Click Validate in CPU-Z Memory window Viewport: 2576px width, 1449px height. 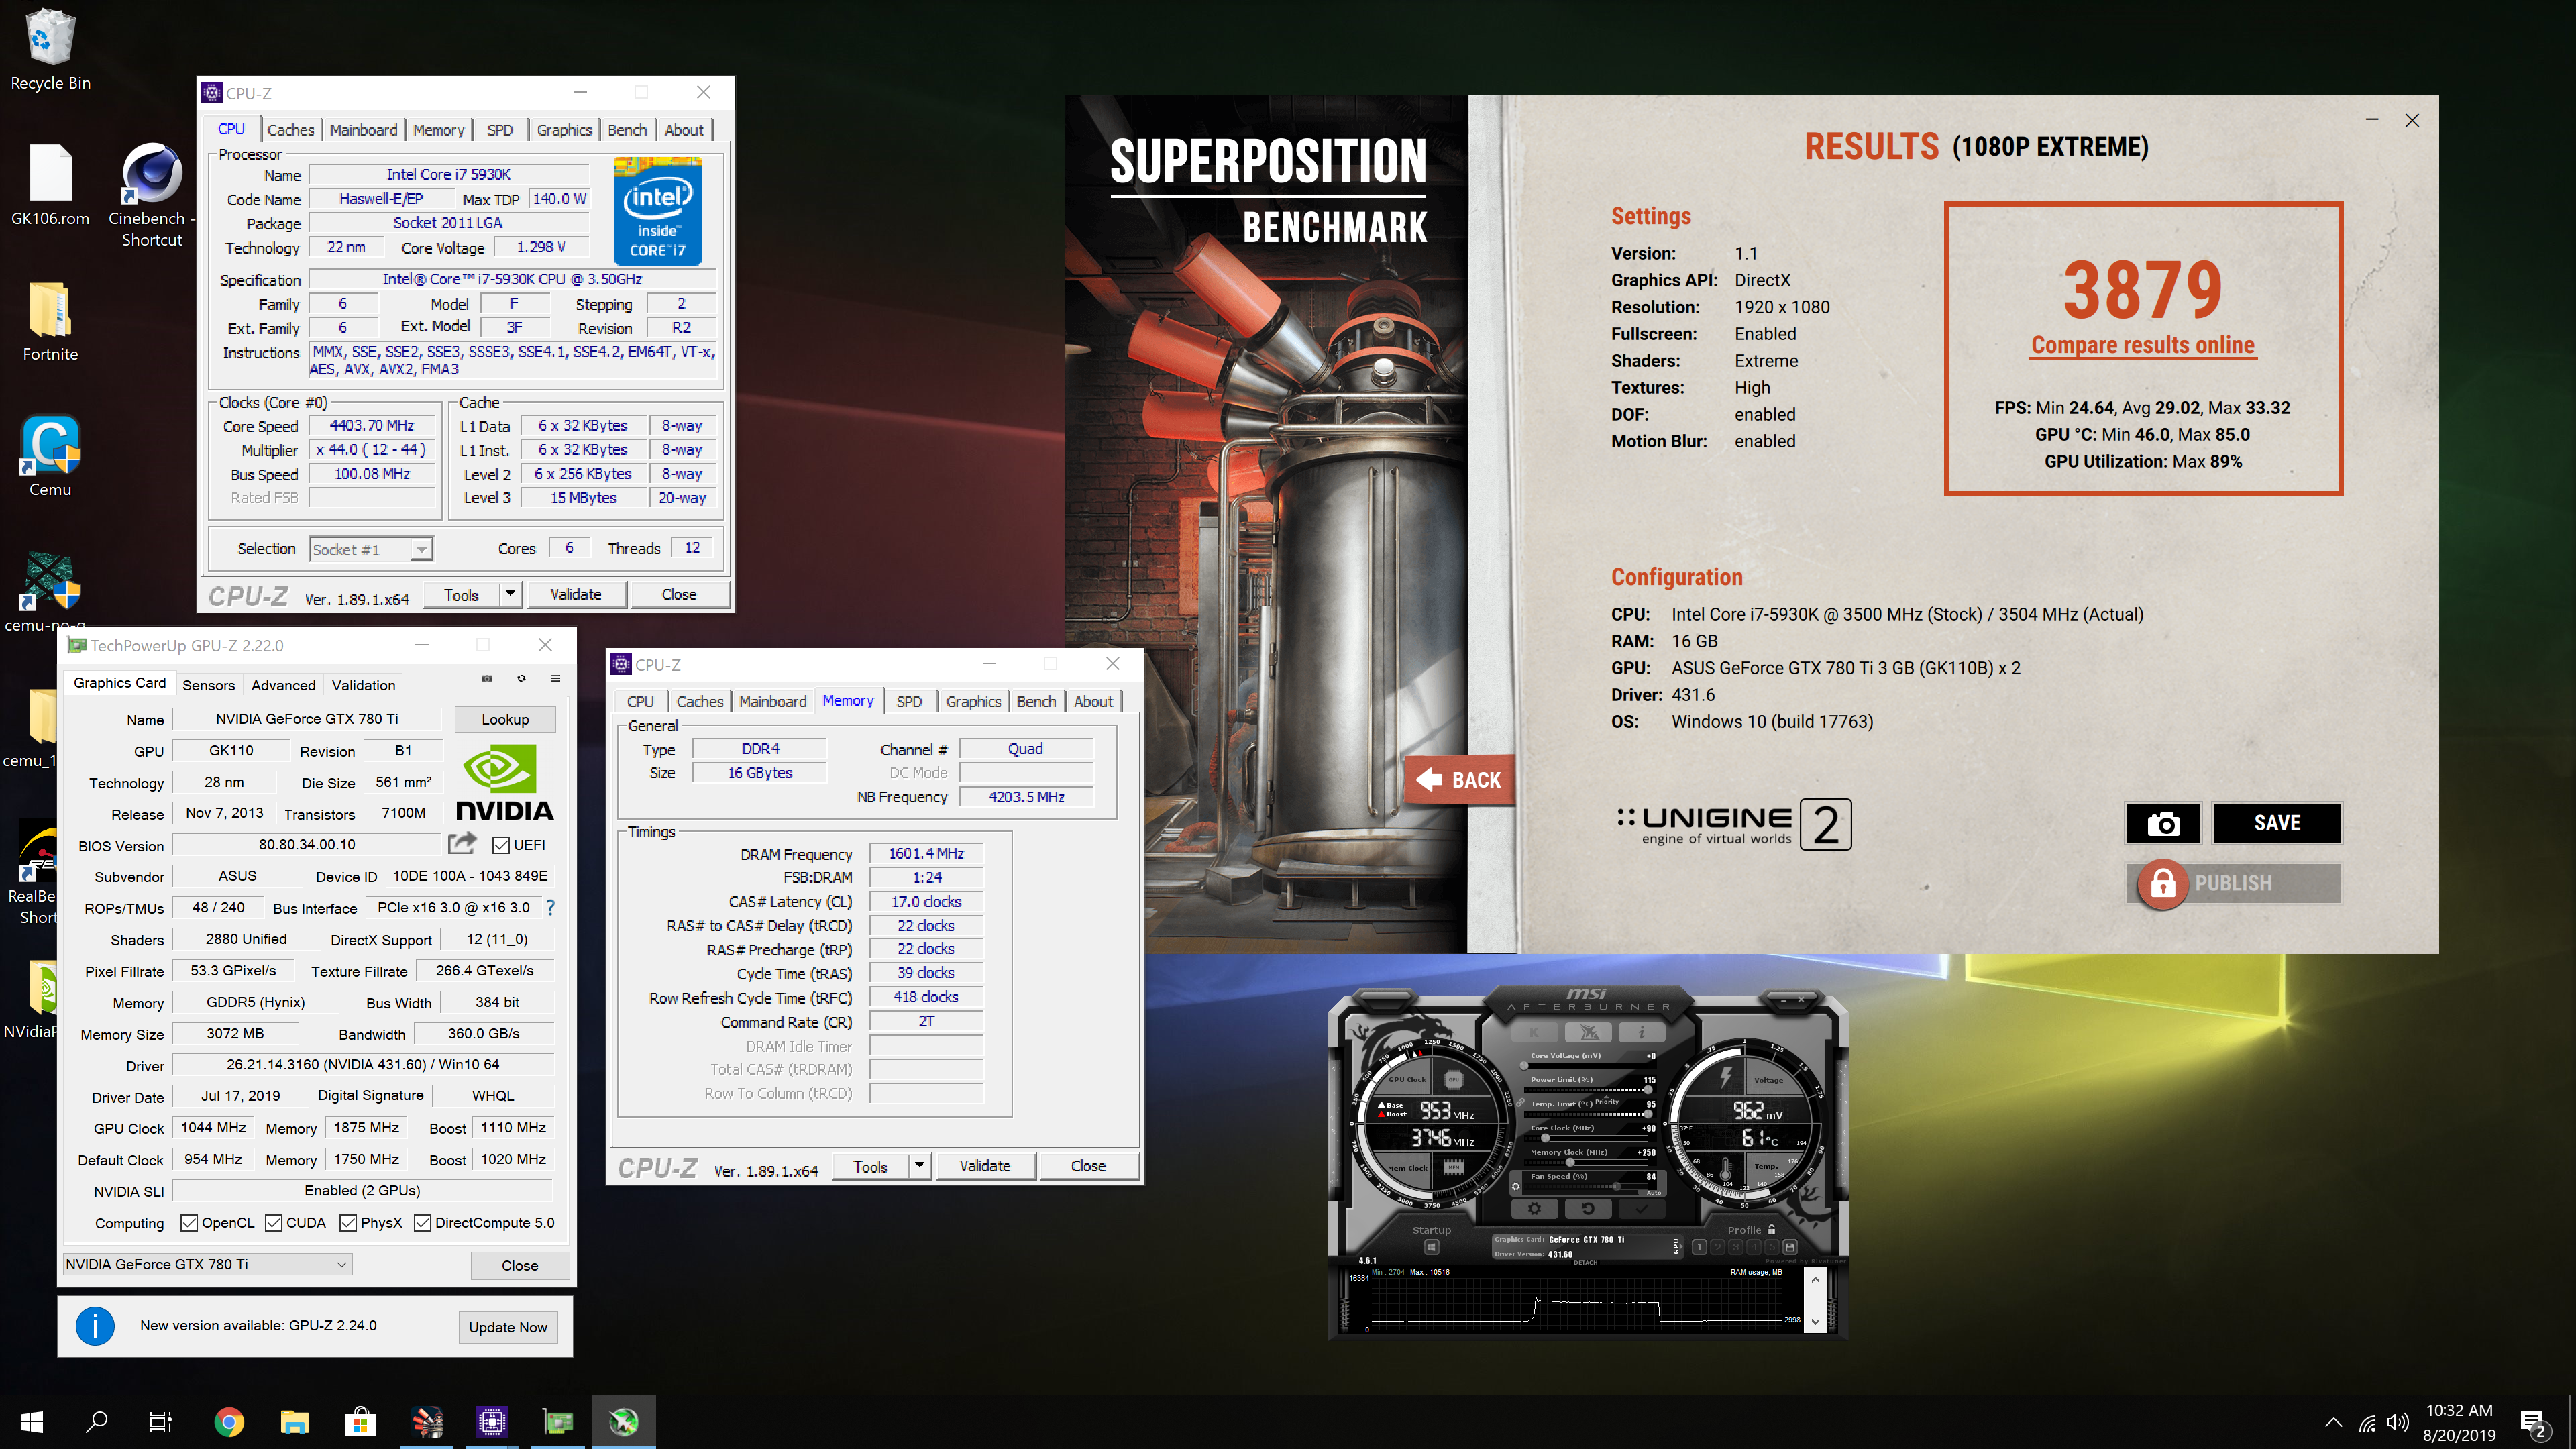985,1166
